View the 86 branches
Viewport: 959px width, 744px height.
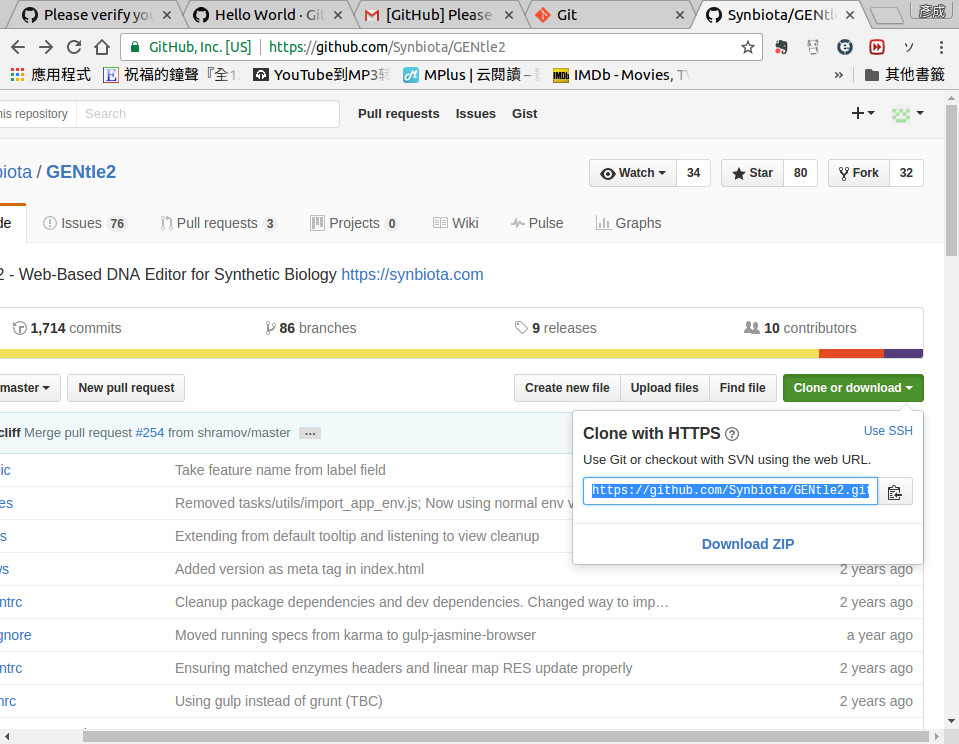(x=311, y=328)
